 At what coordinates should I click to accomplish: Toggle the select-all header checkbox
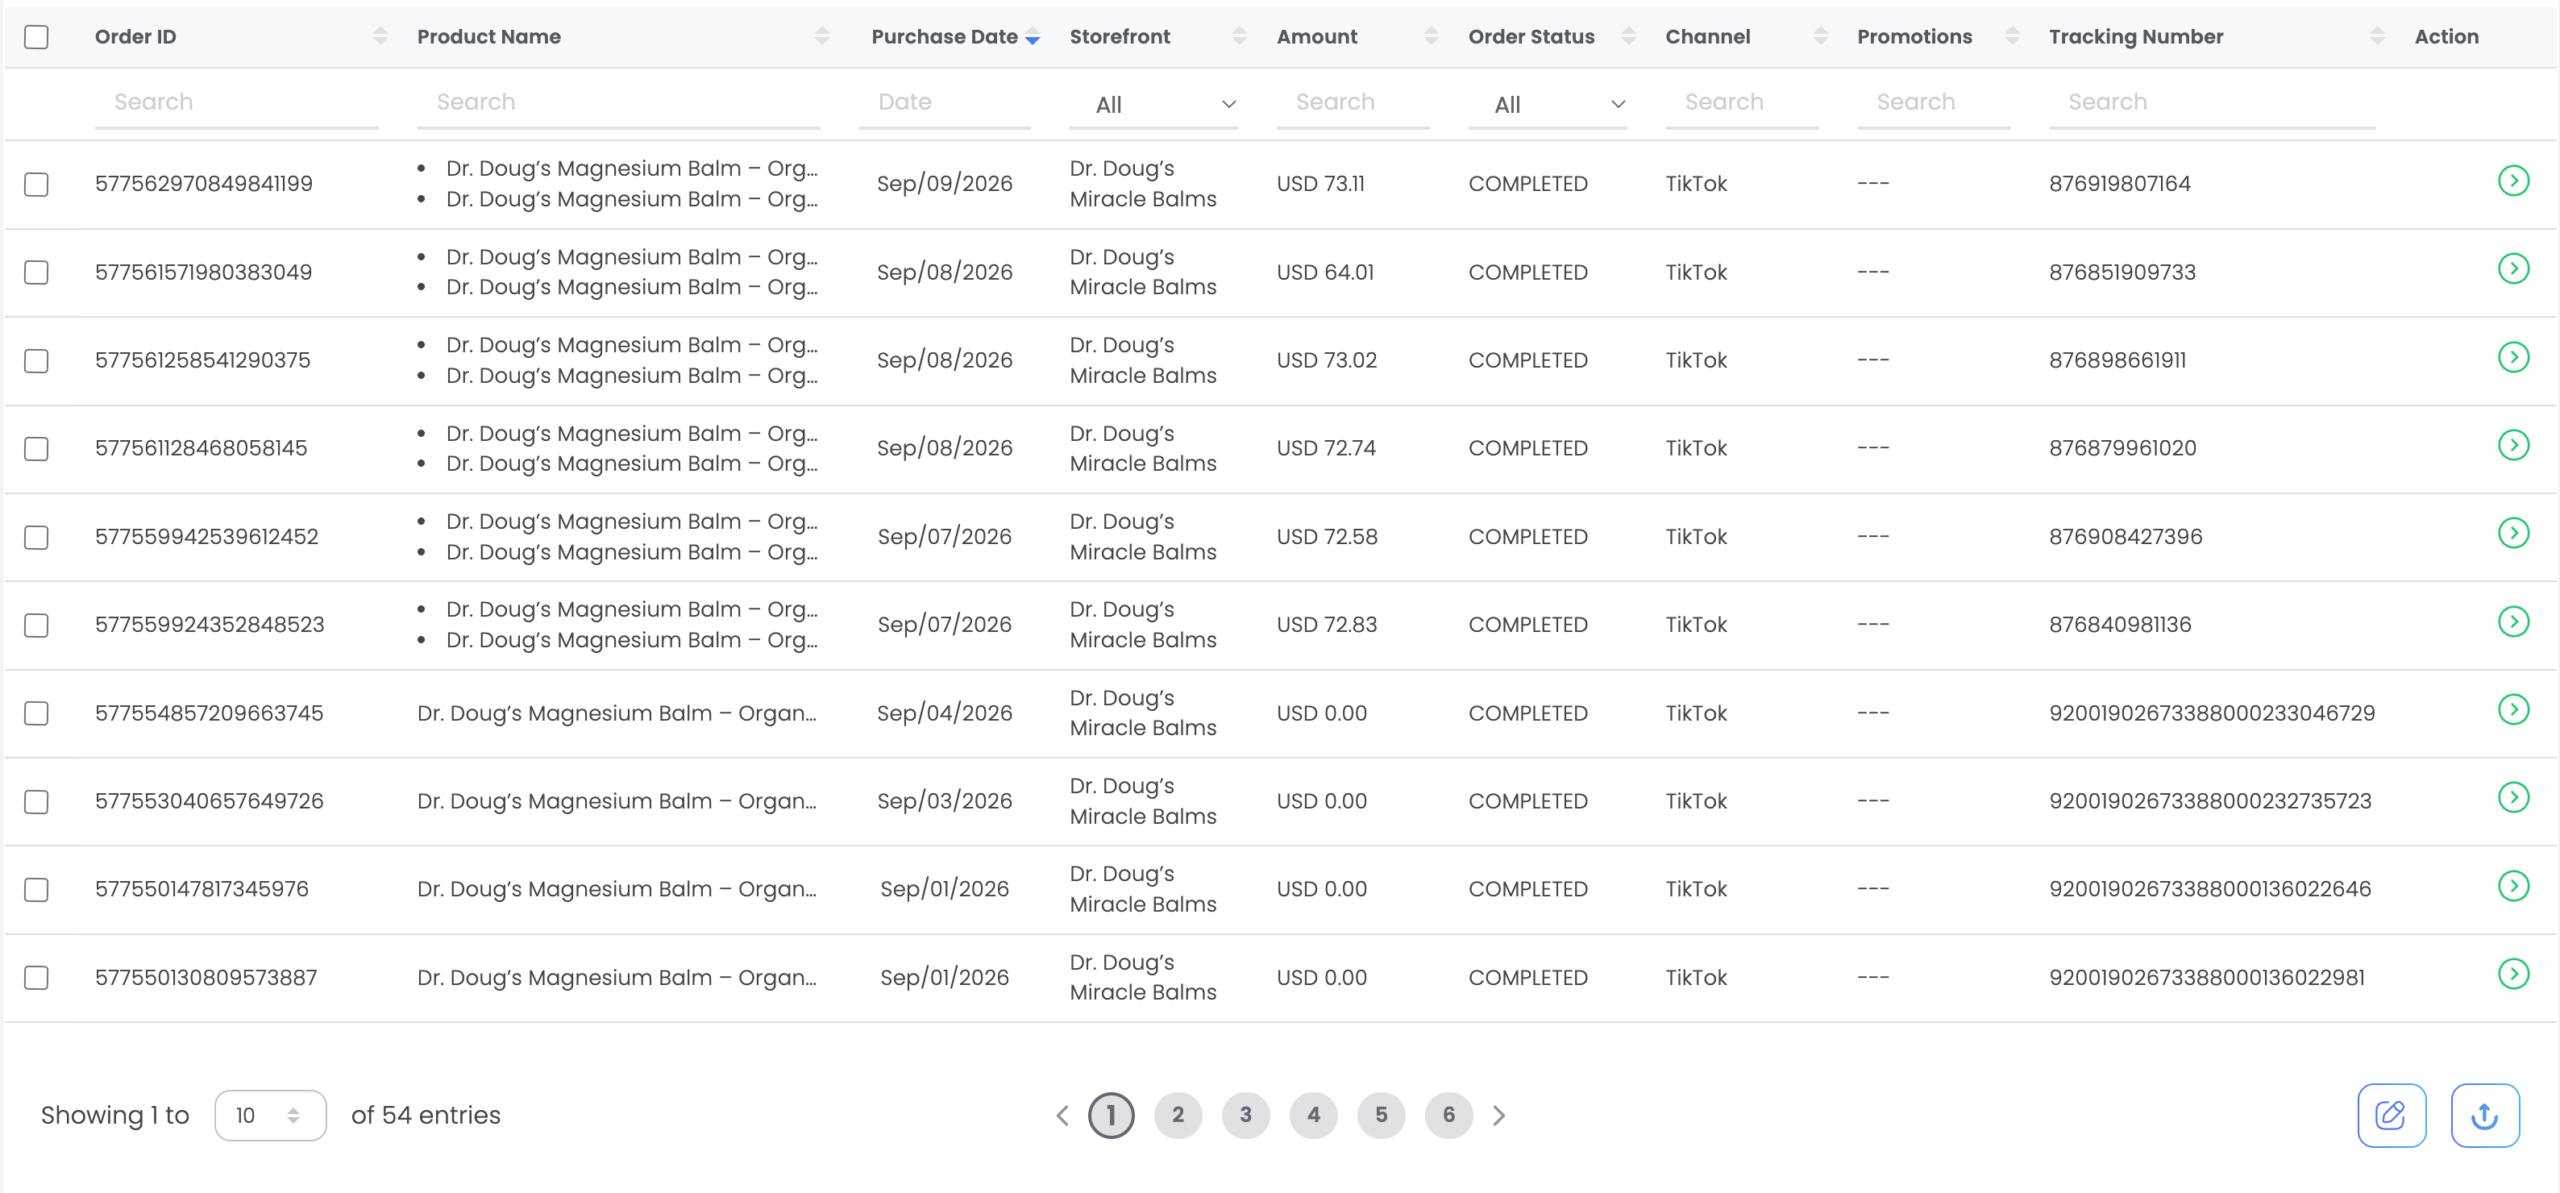click(36, 37)
